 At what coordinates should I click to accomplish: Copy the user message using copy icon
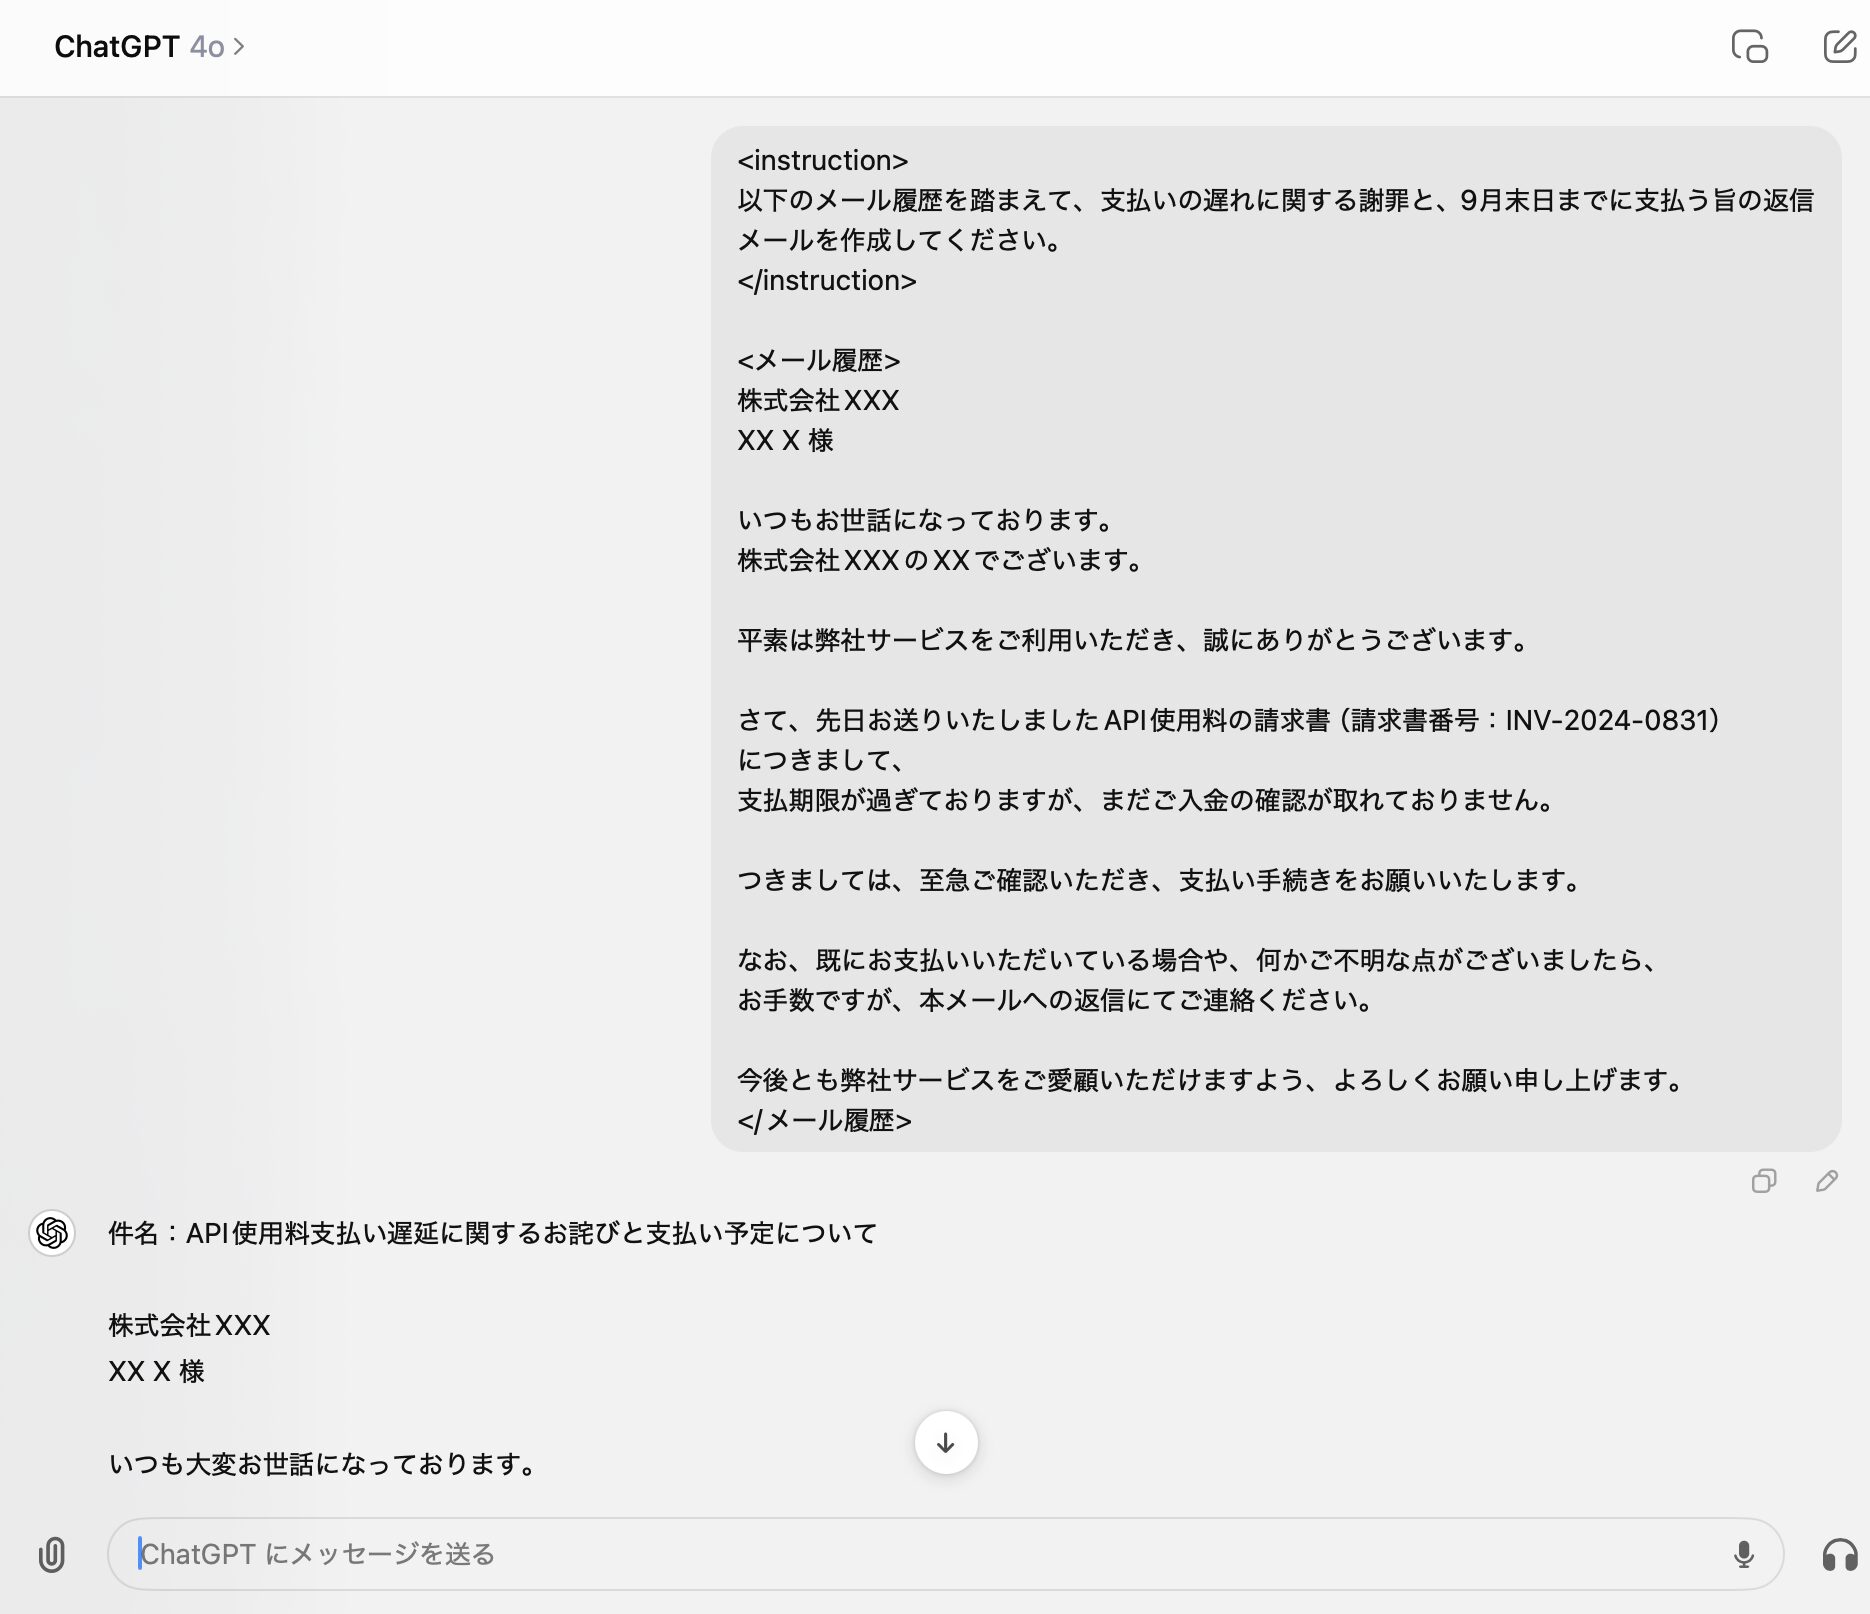(1763, 1181)
